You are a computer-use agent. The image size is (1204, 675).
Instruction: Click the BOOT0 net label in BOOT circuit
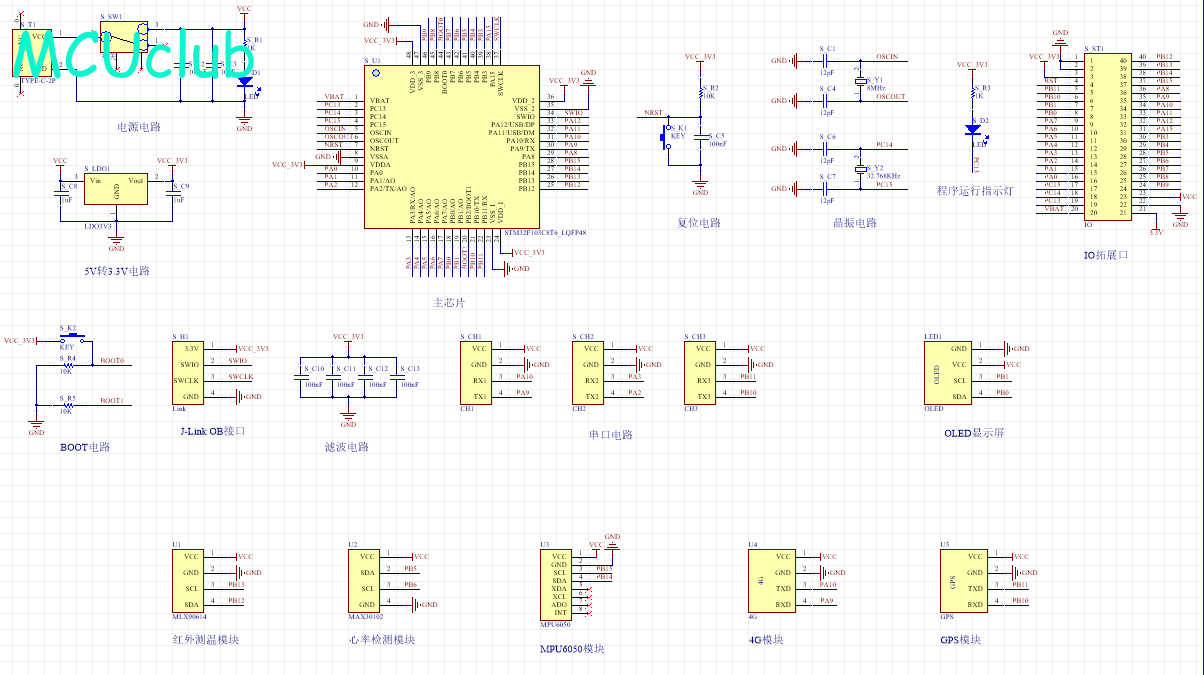pyautogui.click(x=112, y=361)
